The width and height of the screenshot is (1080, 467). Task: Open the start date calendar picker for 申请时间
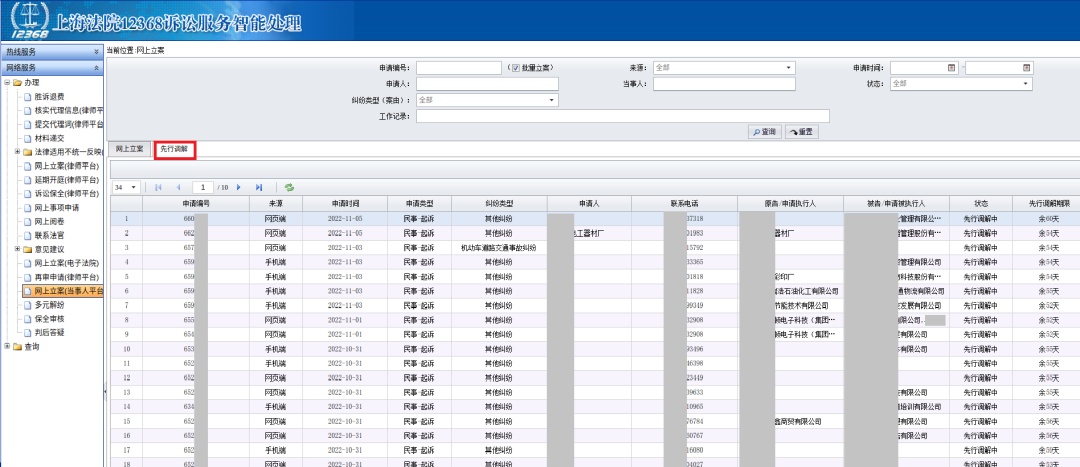coord(952,68)
